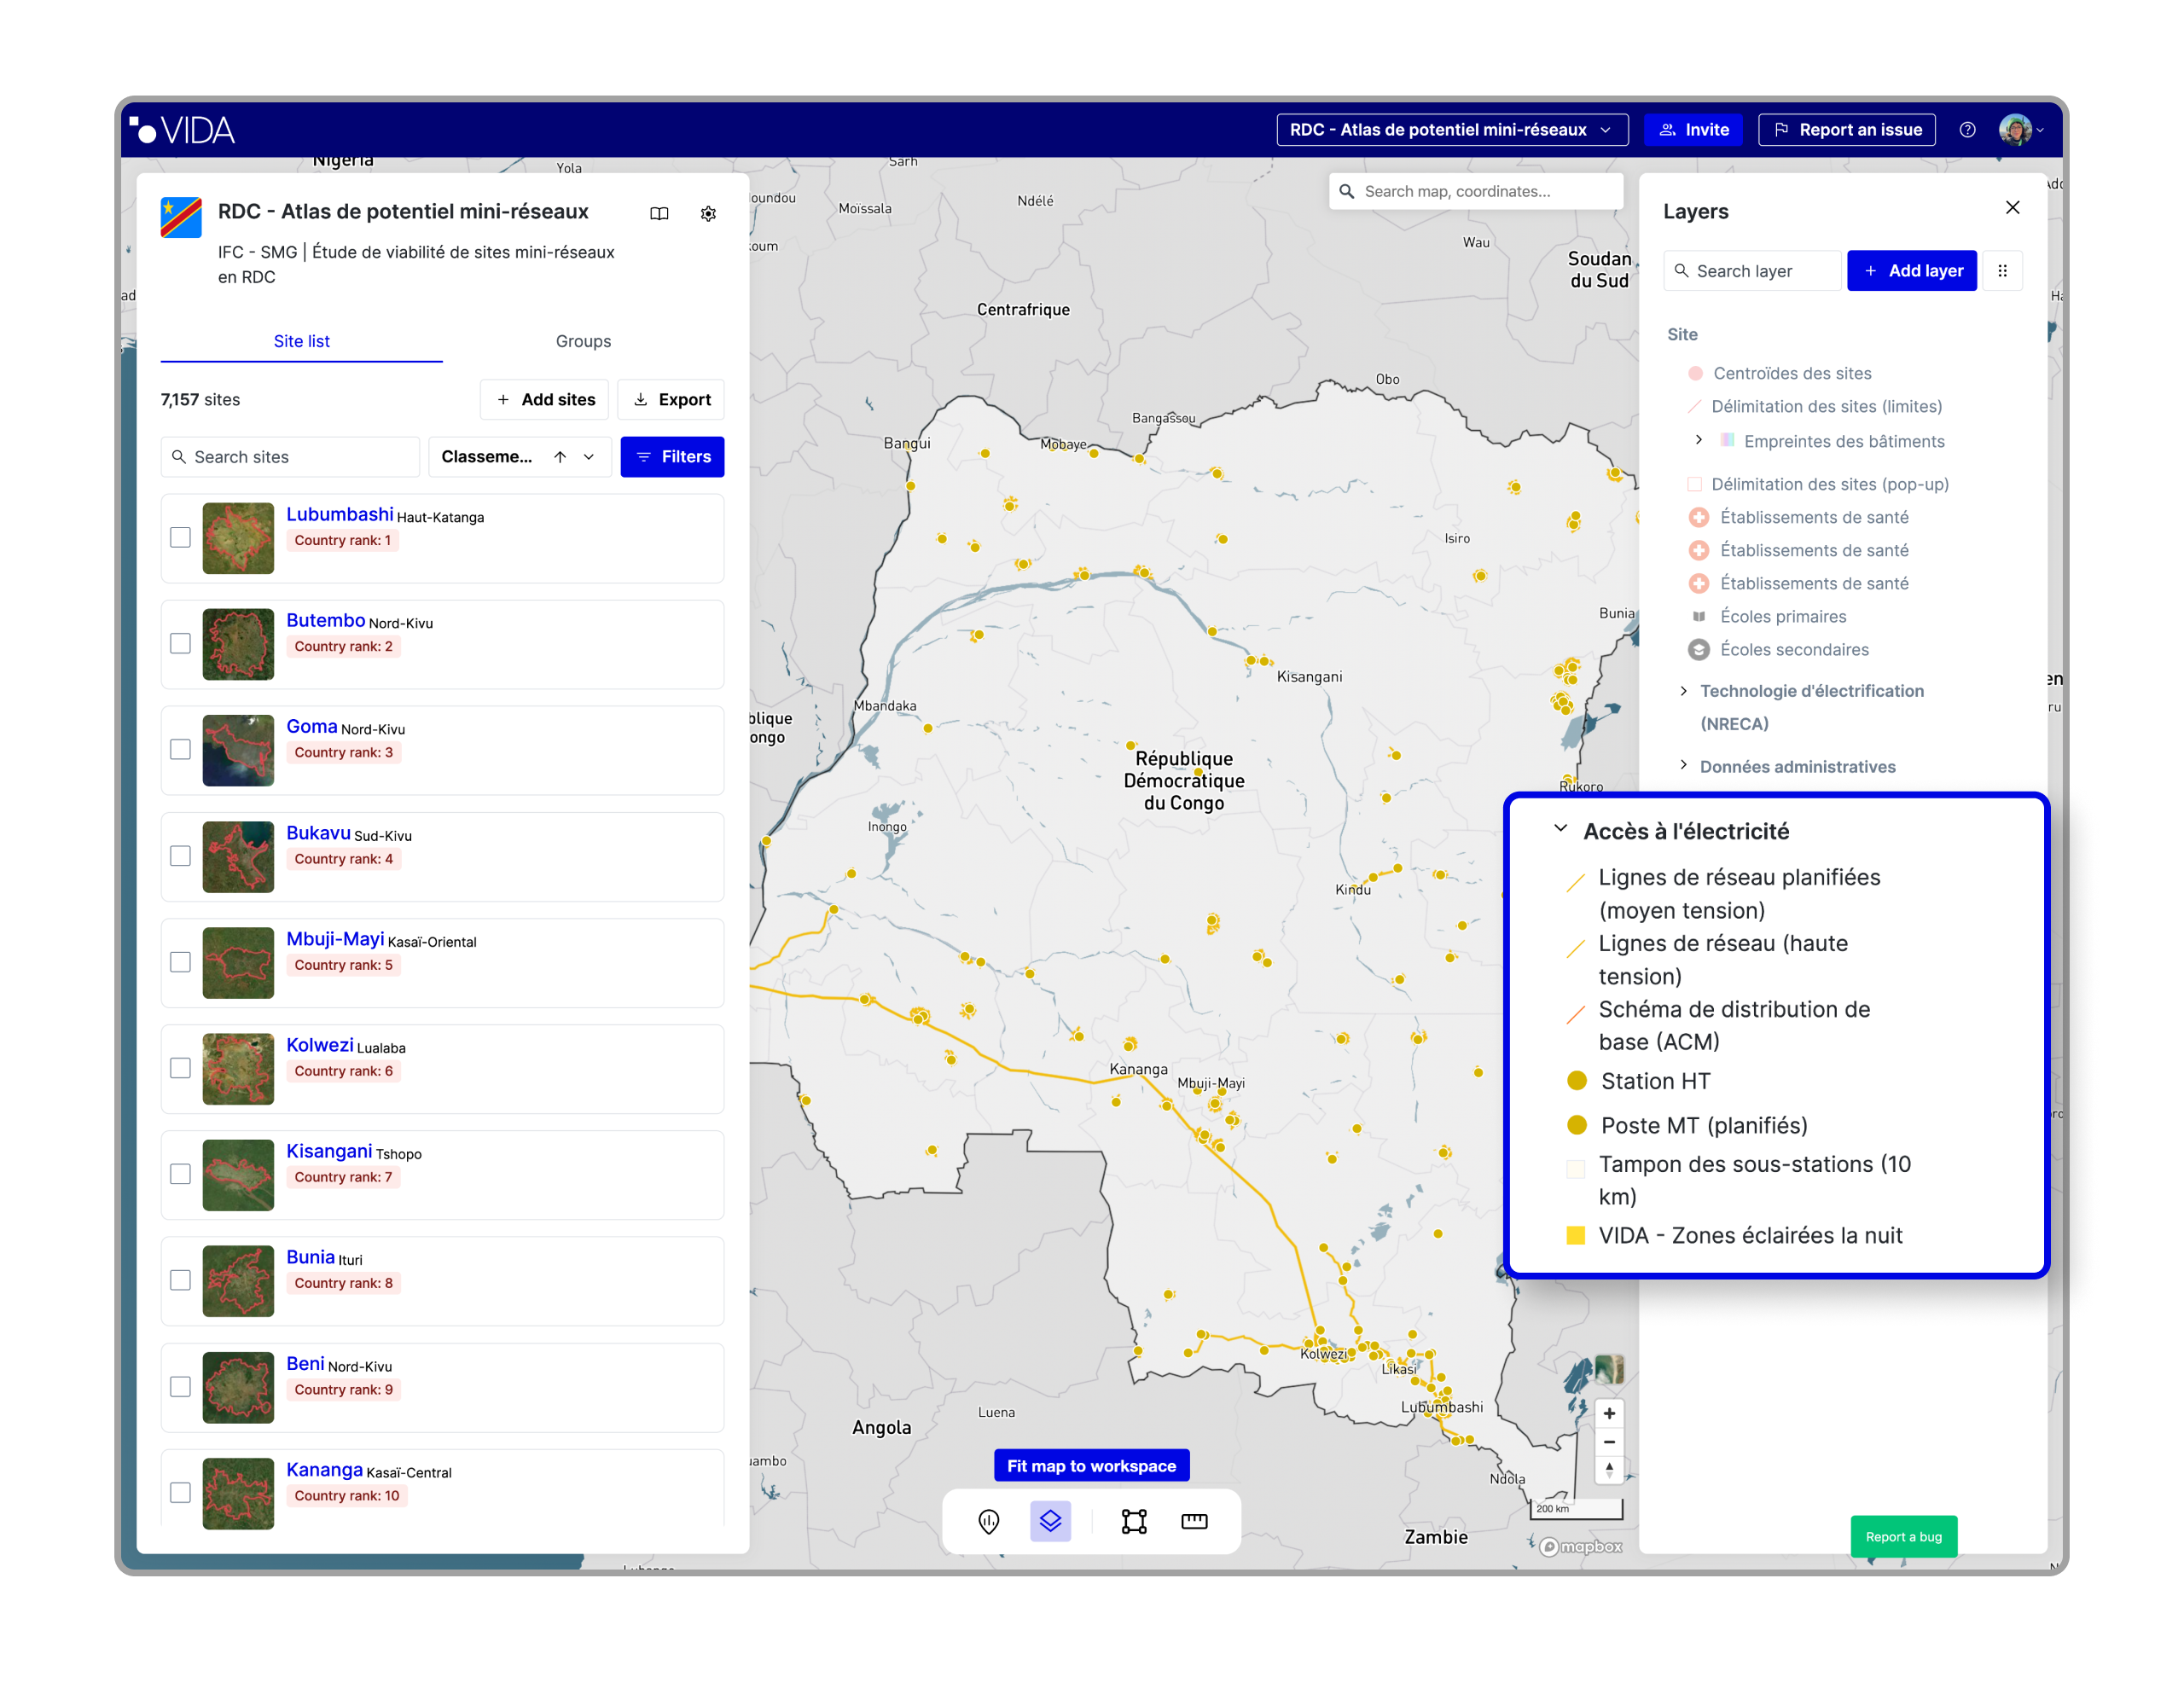
Task: Open the workspace selector dropdown
Action: pyautogui.click(x=1451, y=130)
